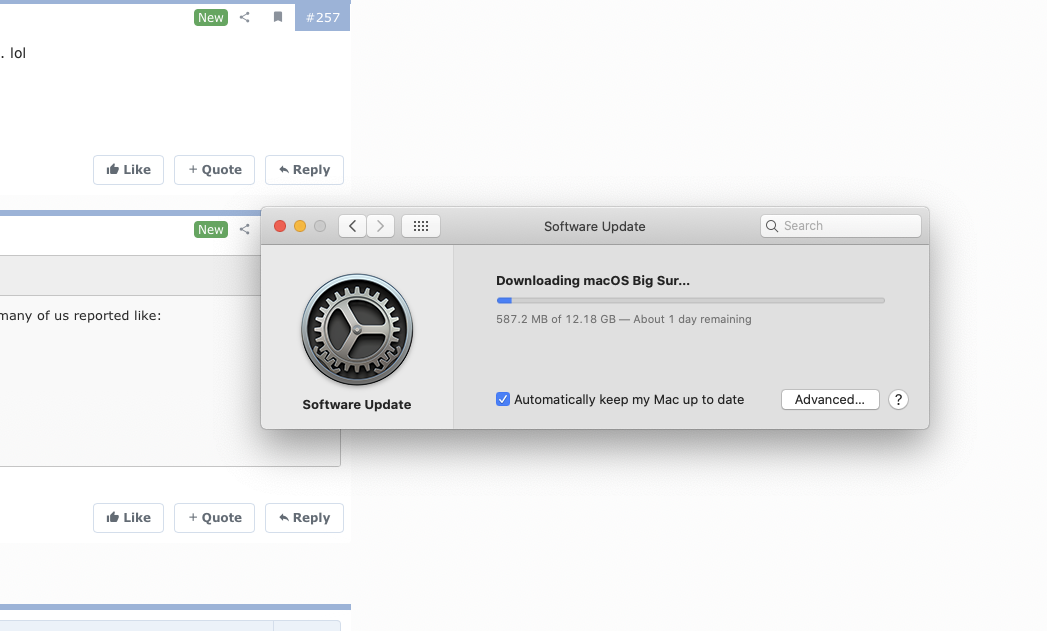The width and height of the screenshot is (1047, 631).
Task: Quote the second forum post
Action: (x=214, y=517)
